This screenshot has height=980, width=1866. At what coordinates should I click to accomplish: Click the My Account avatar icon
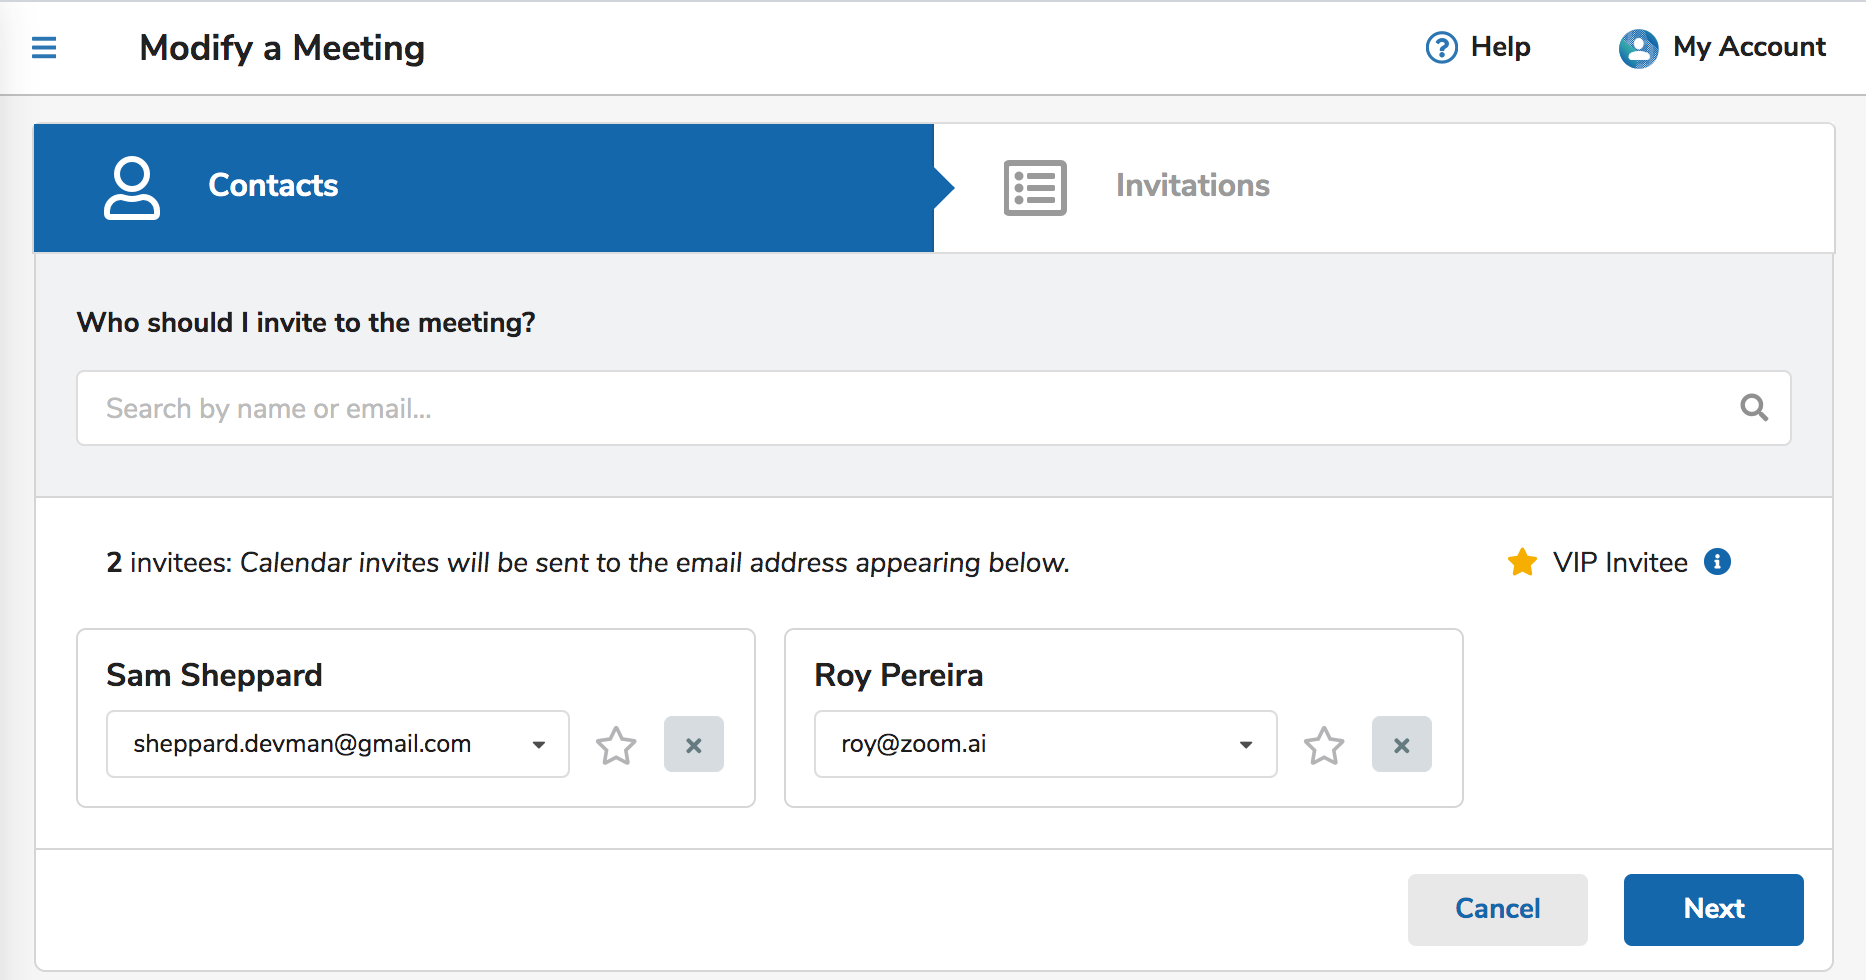point(1638,48)
